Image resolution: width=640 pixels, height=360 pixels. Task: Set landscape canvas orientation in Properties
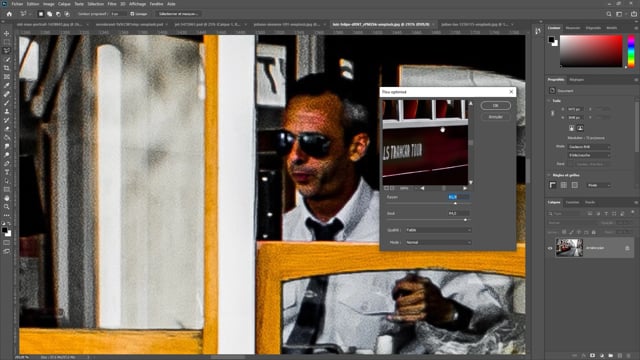580,128
